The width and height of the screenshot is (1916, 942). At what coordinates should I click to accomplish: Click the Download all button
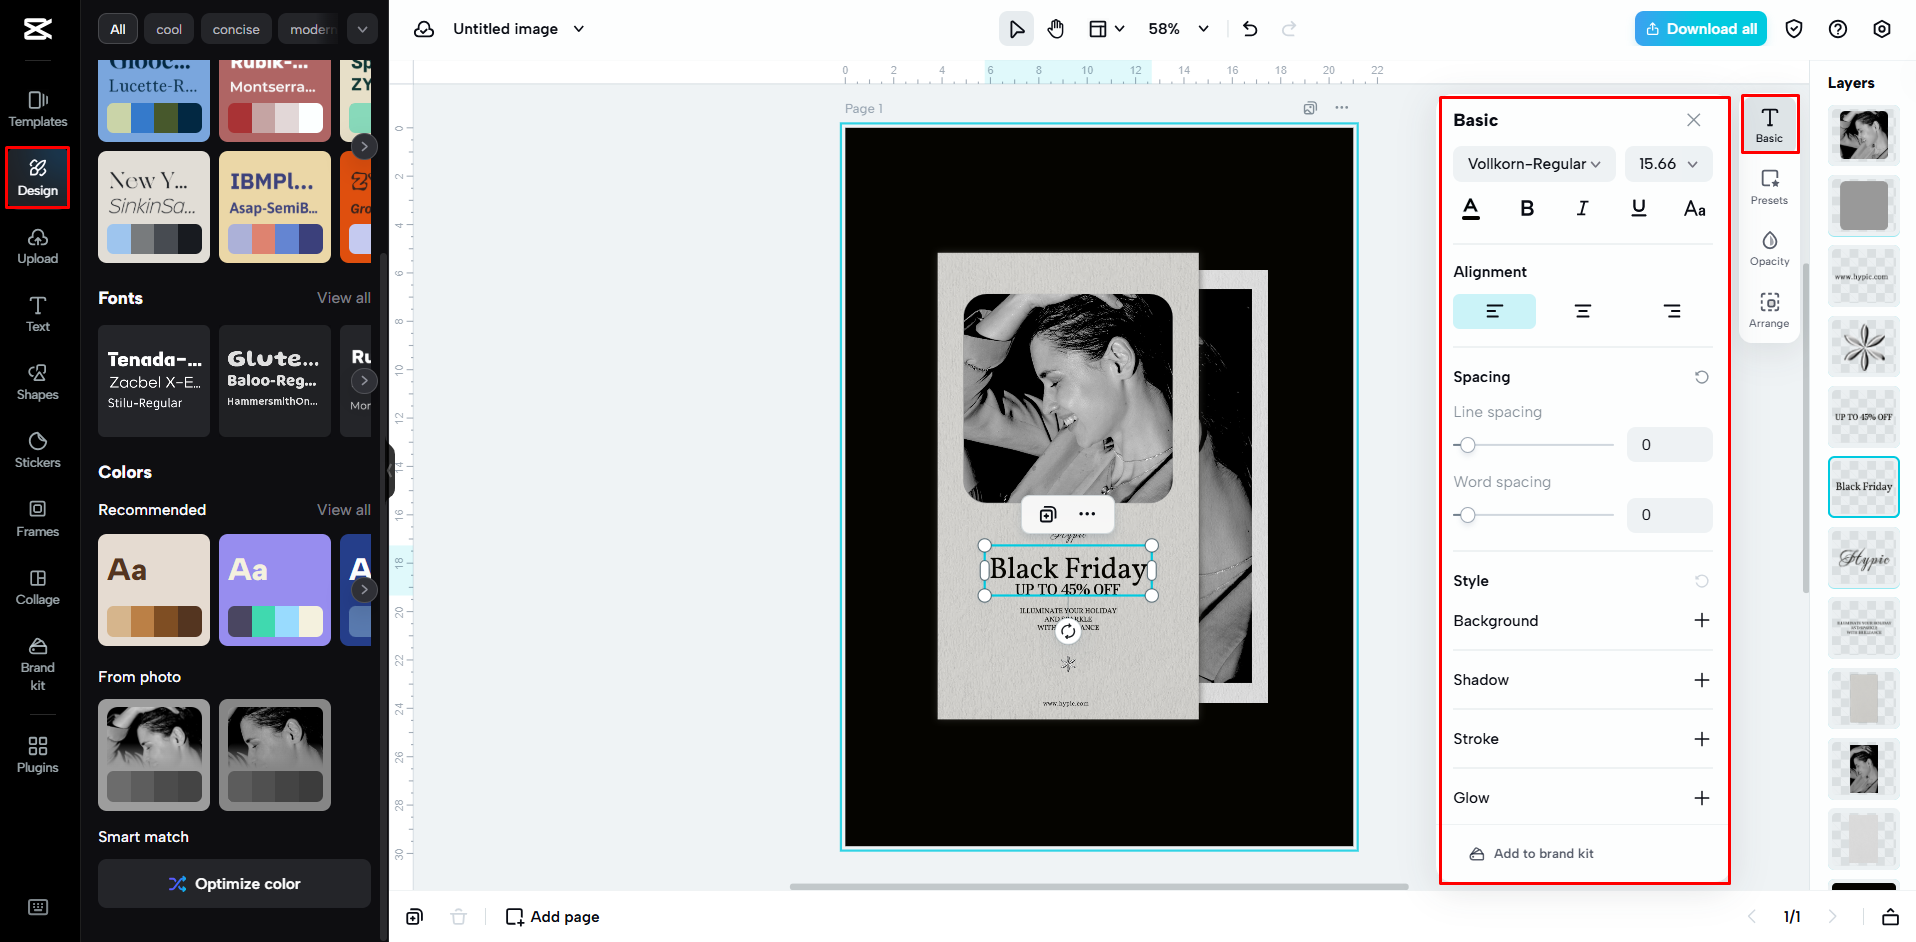click(1700, 28)
